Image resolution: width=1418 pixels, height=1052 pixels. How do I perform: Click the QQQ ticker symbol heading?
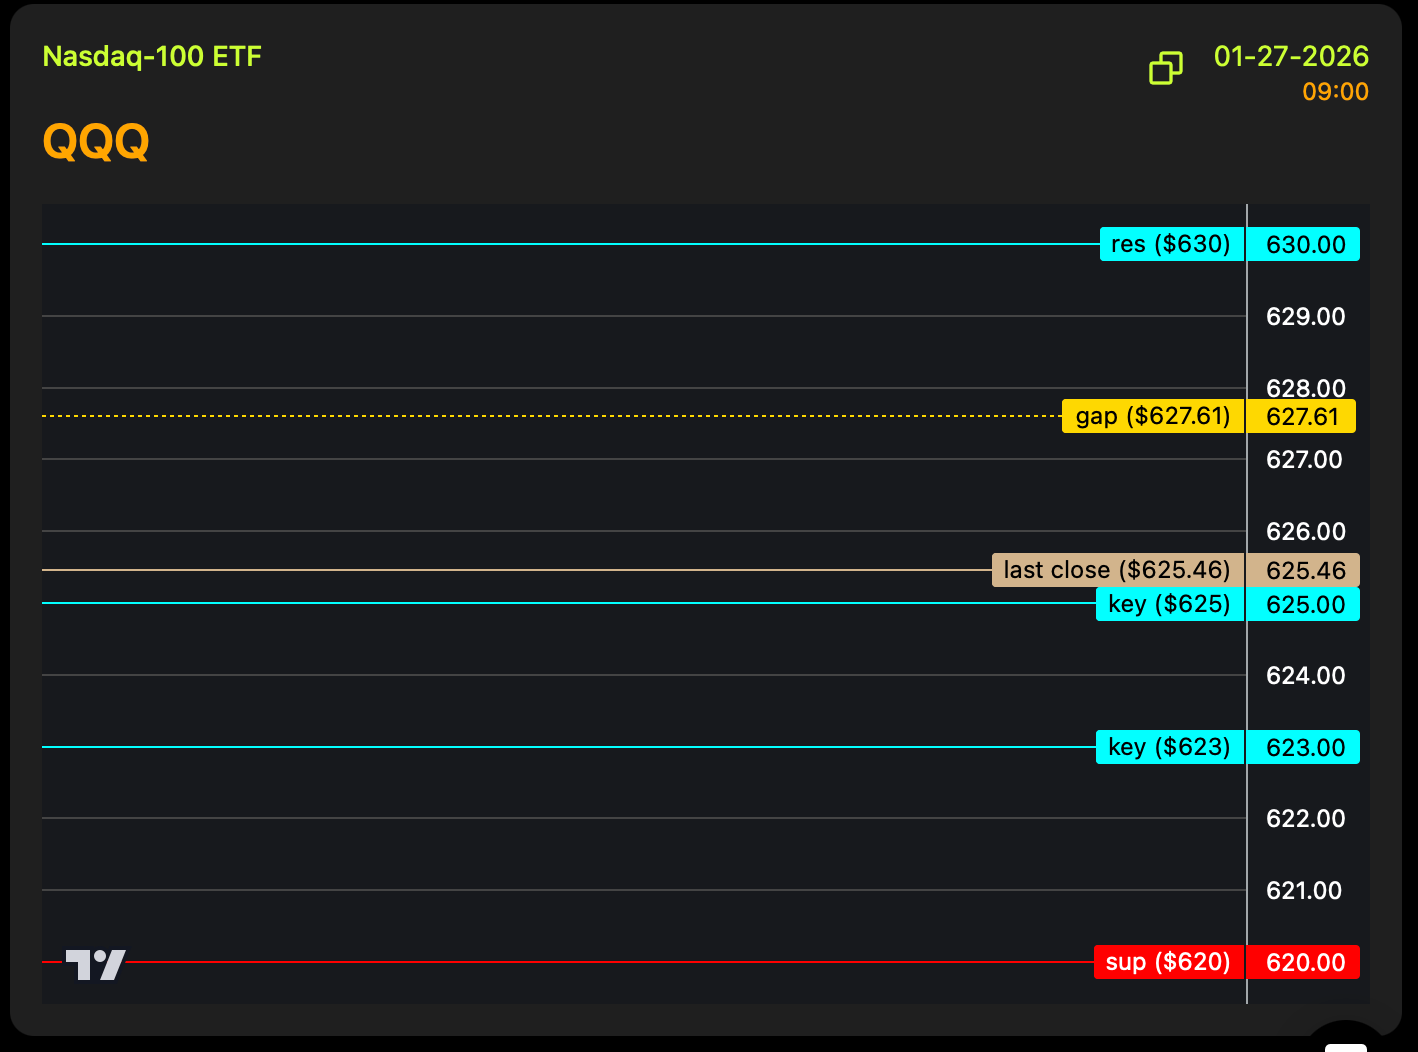(96, 141)
